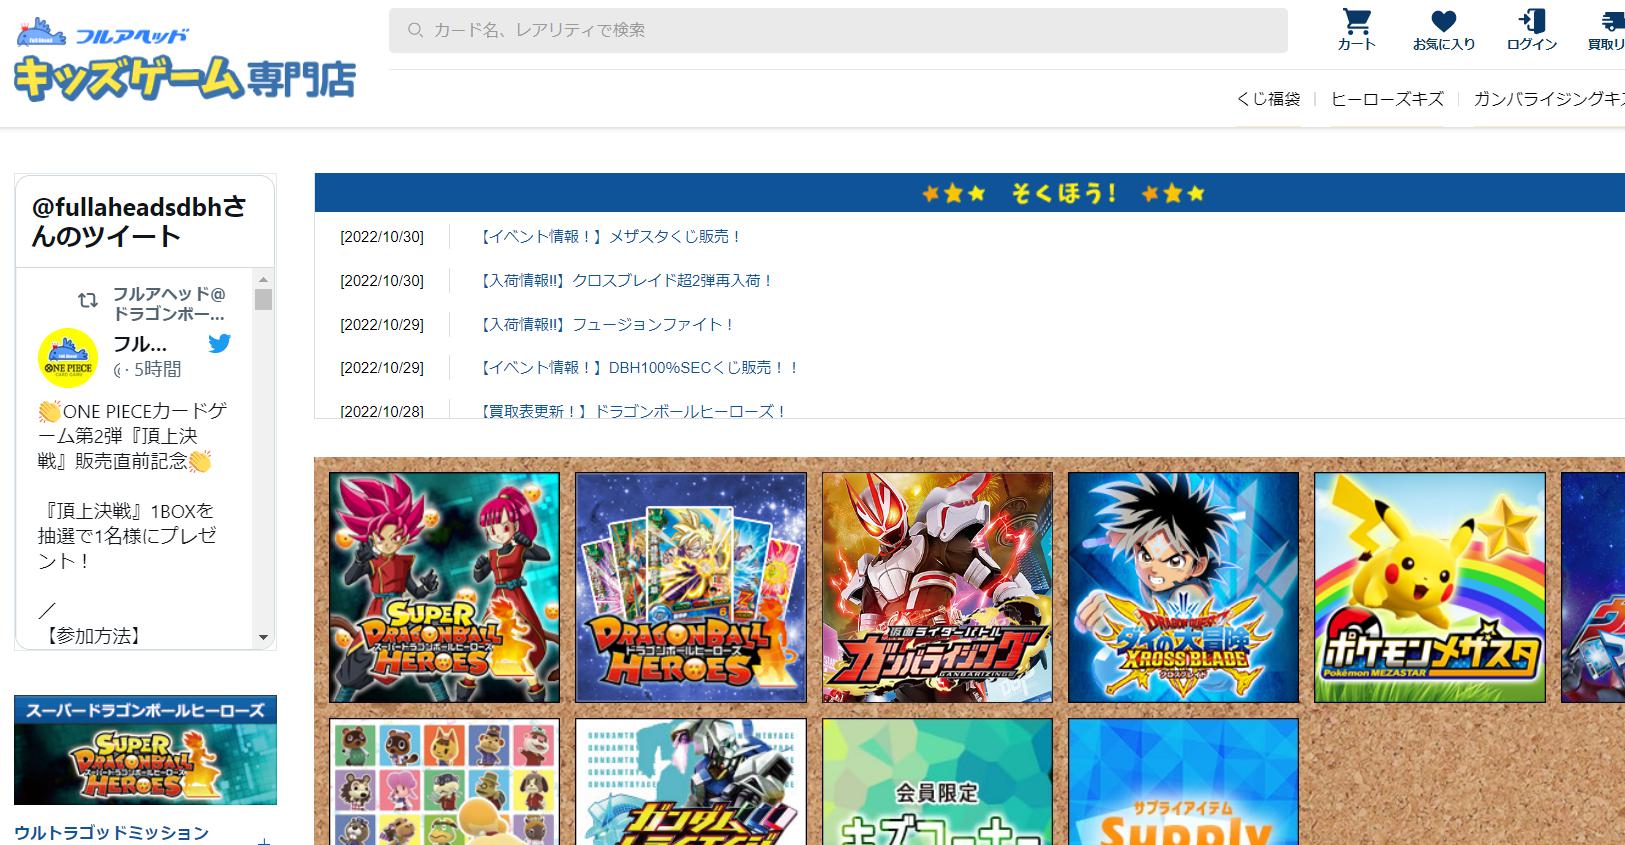The image size is (1625, 845).
Task: Open the Ganbarizing Kamen Rider tile
Action: point(937,587)
